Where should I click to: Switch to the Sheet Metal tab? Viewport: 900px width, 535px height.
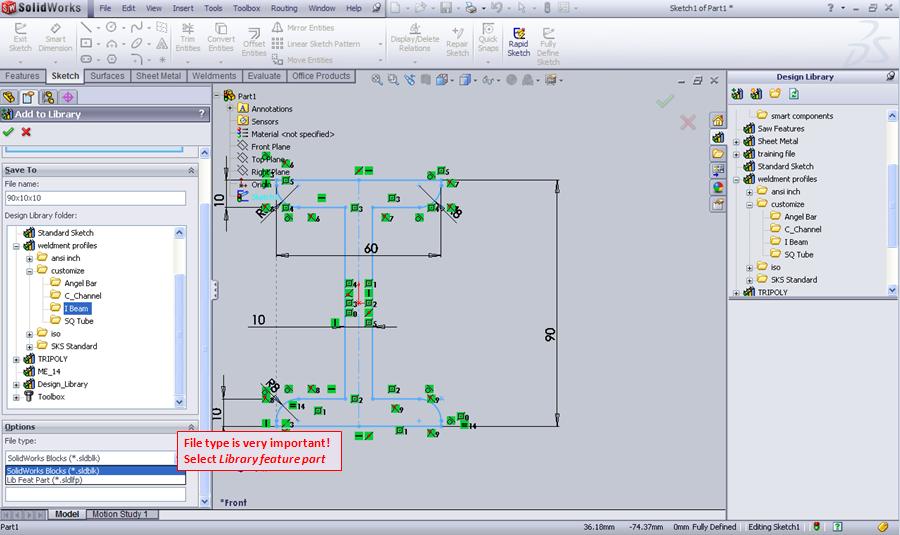click(x=158, y=76)
